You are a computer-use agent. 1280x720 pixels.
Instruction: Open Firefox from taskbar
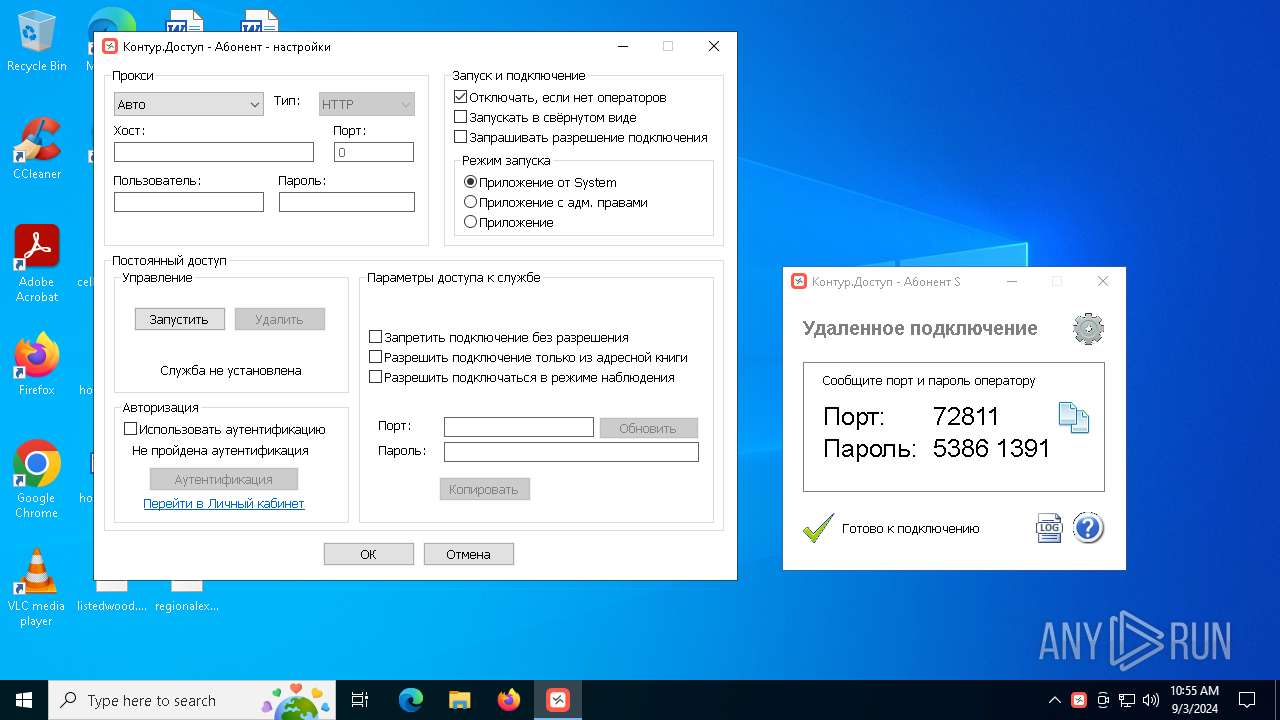[509, 700]
